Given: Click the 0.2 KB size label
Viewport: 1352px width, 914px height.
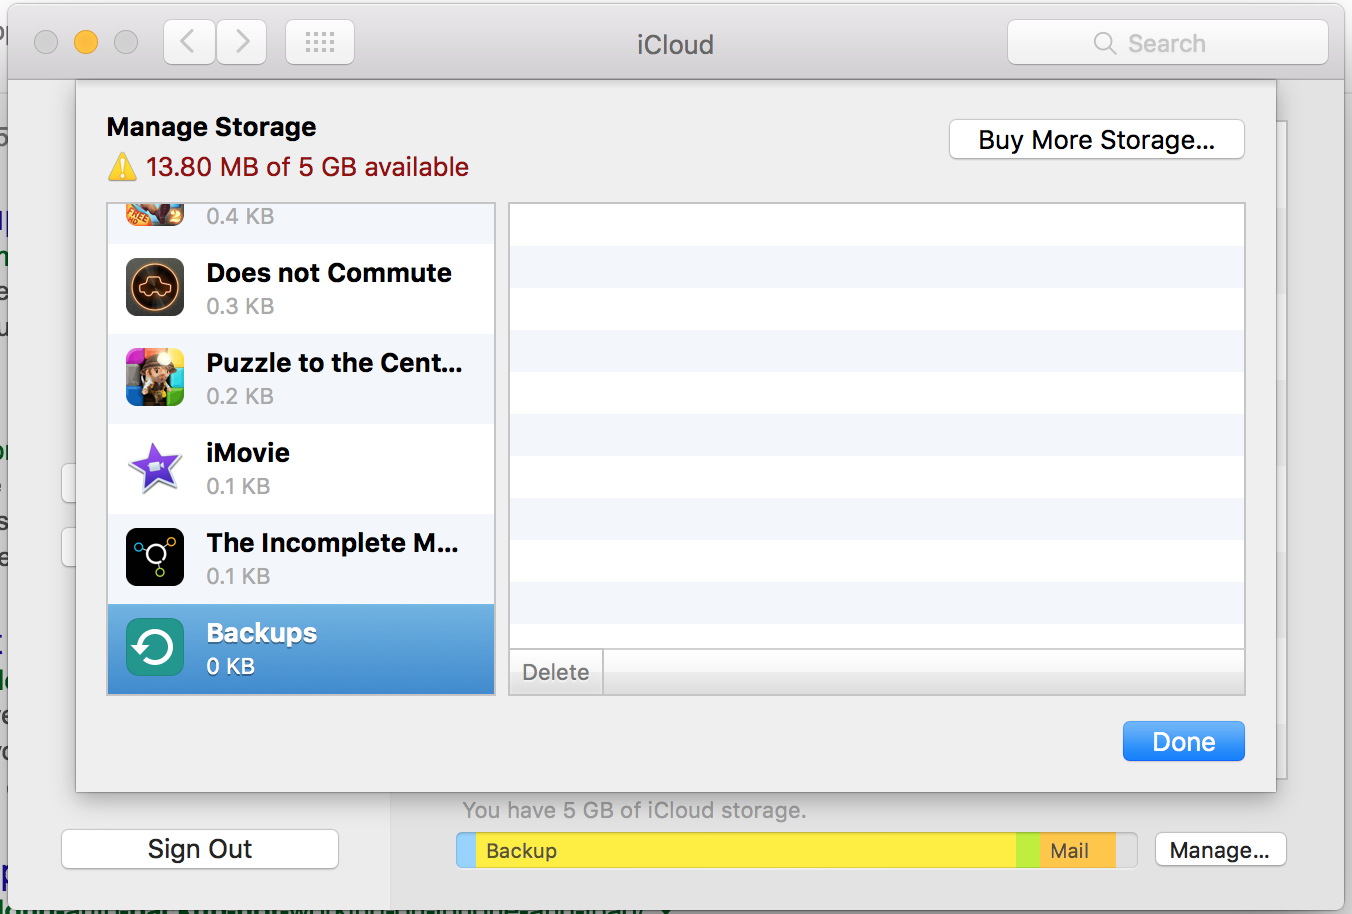Looking at the screenshot, I should click(240, 396).
